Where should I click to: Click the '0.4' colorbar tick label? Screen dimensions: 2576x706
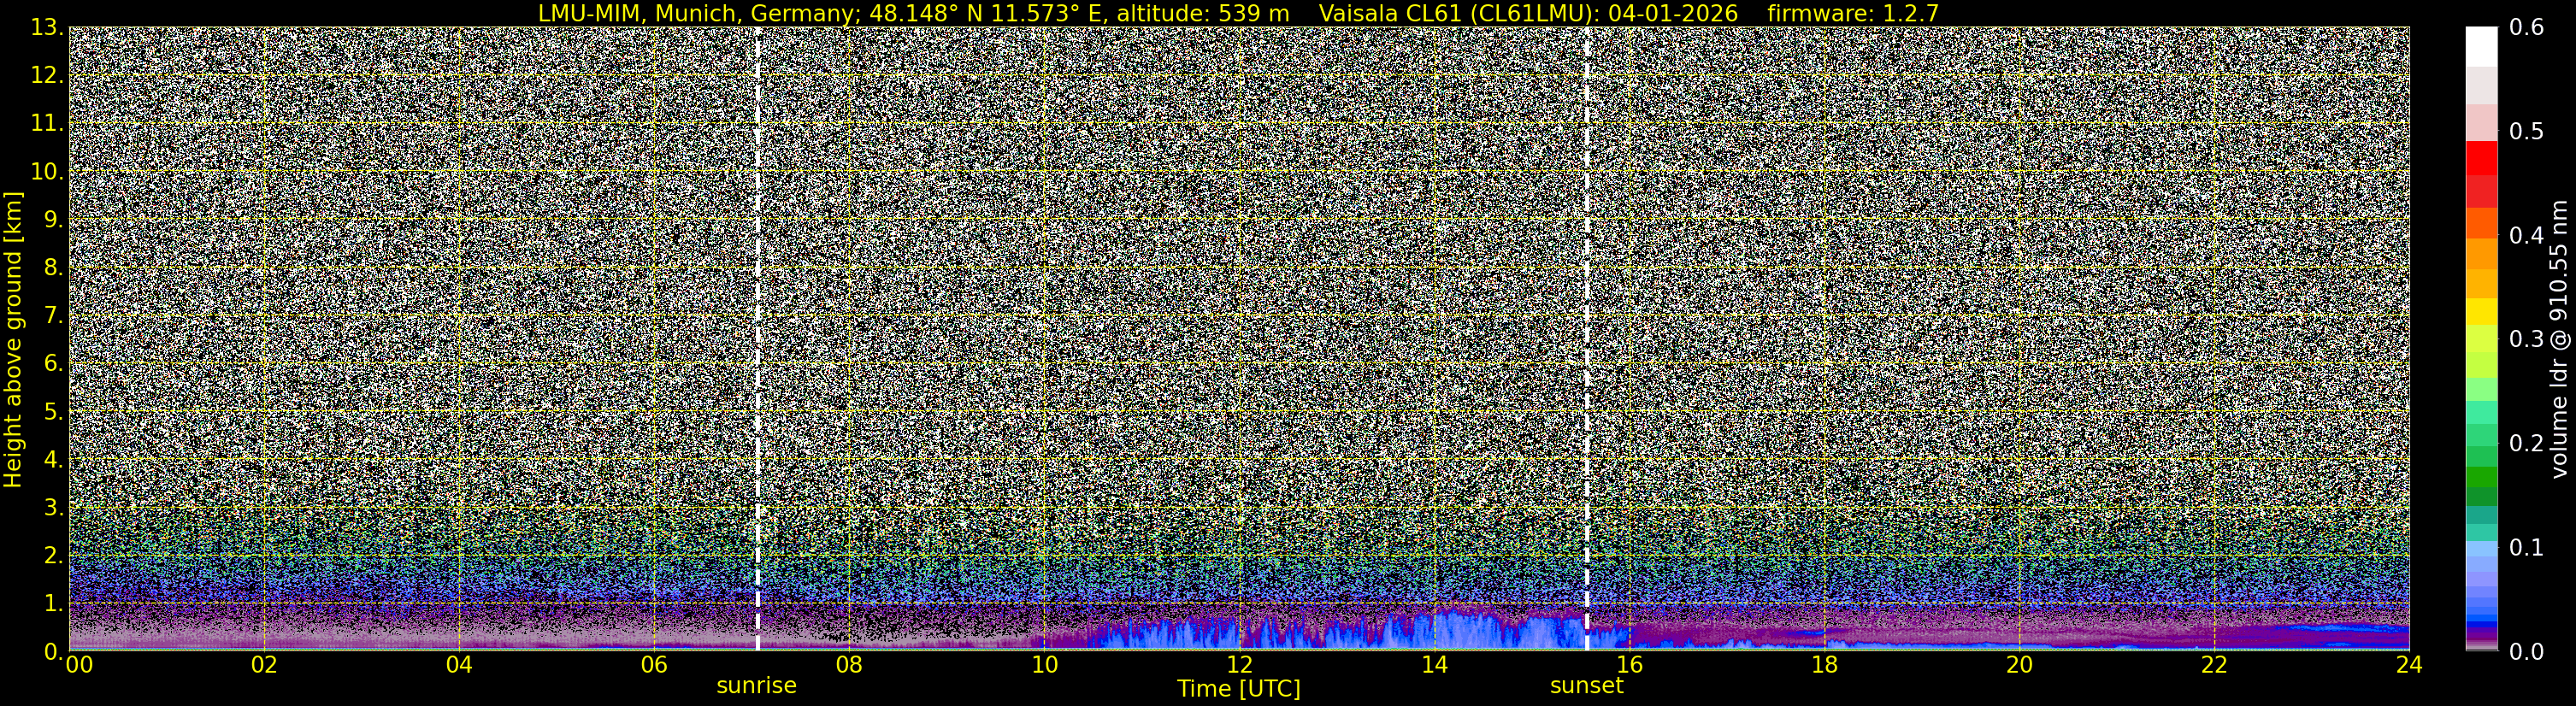click(2527, 236)
